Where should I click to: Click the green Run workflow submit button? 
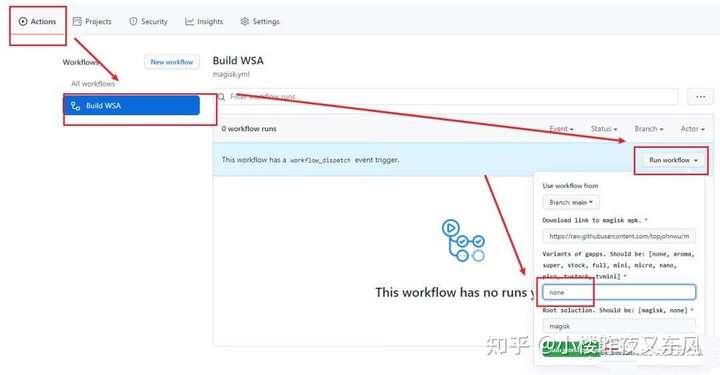(571, 349)
